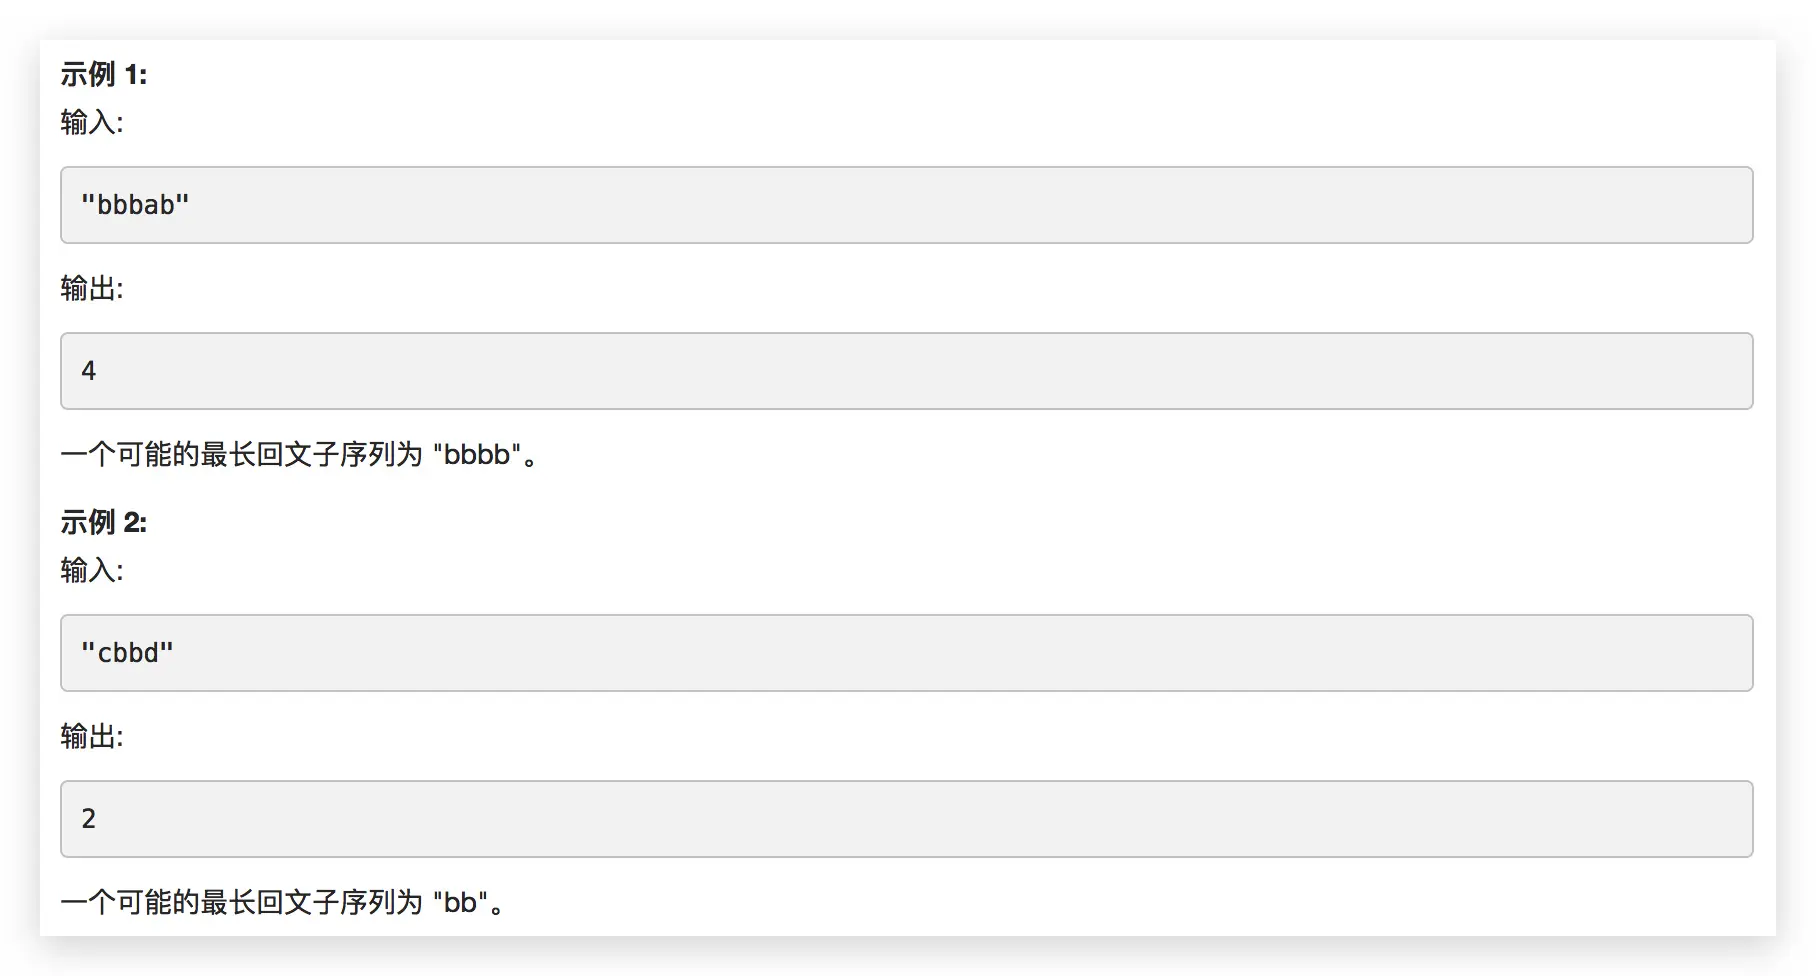This screenshot has height=976, width=1816.
Task: Click the quoted "bb" in last explanation
Action: (460, 903)
